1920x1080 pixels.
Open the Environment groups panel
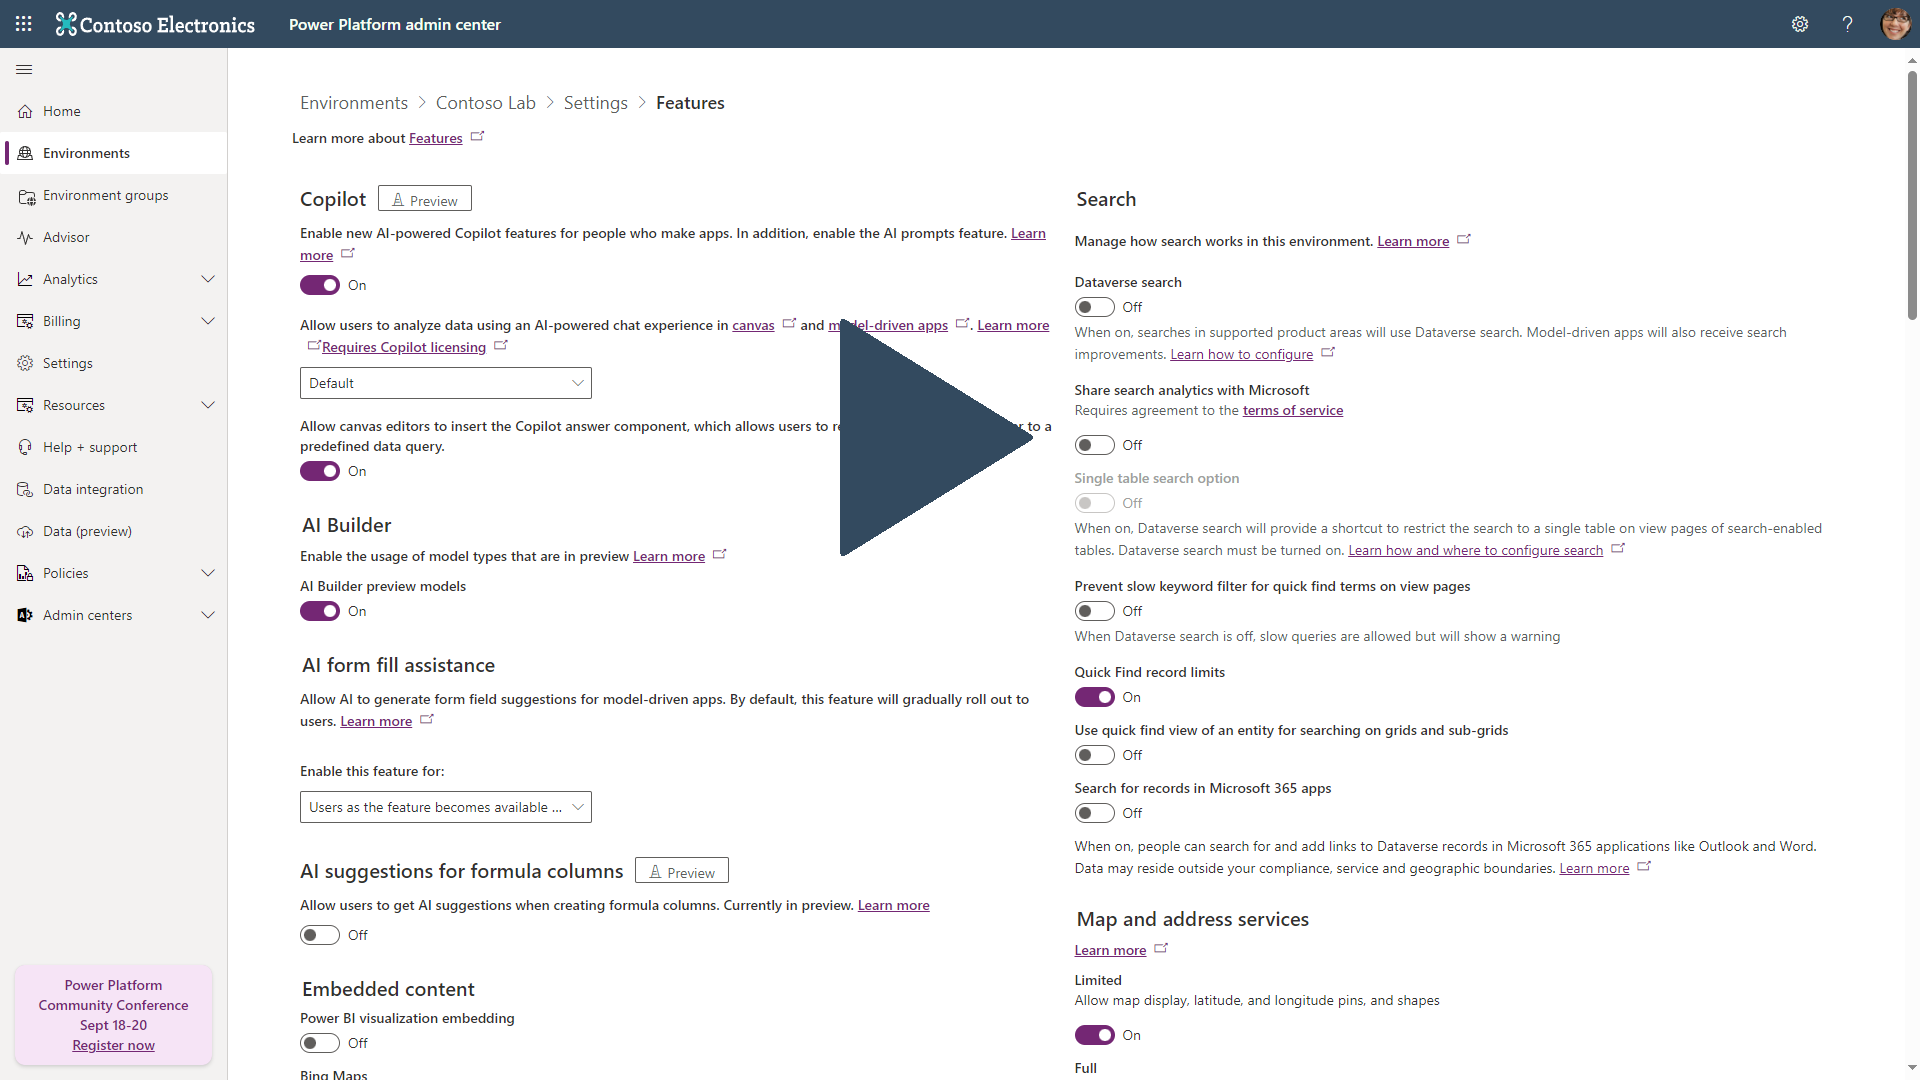click(x=104, y=194)
